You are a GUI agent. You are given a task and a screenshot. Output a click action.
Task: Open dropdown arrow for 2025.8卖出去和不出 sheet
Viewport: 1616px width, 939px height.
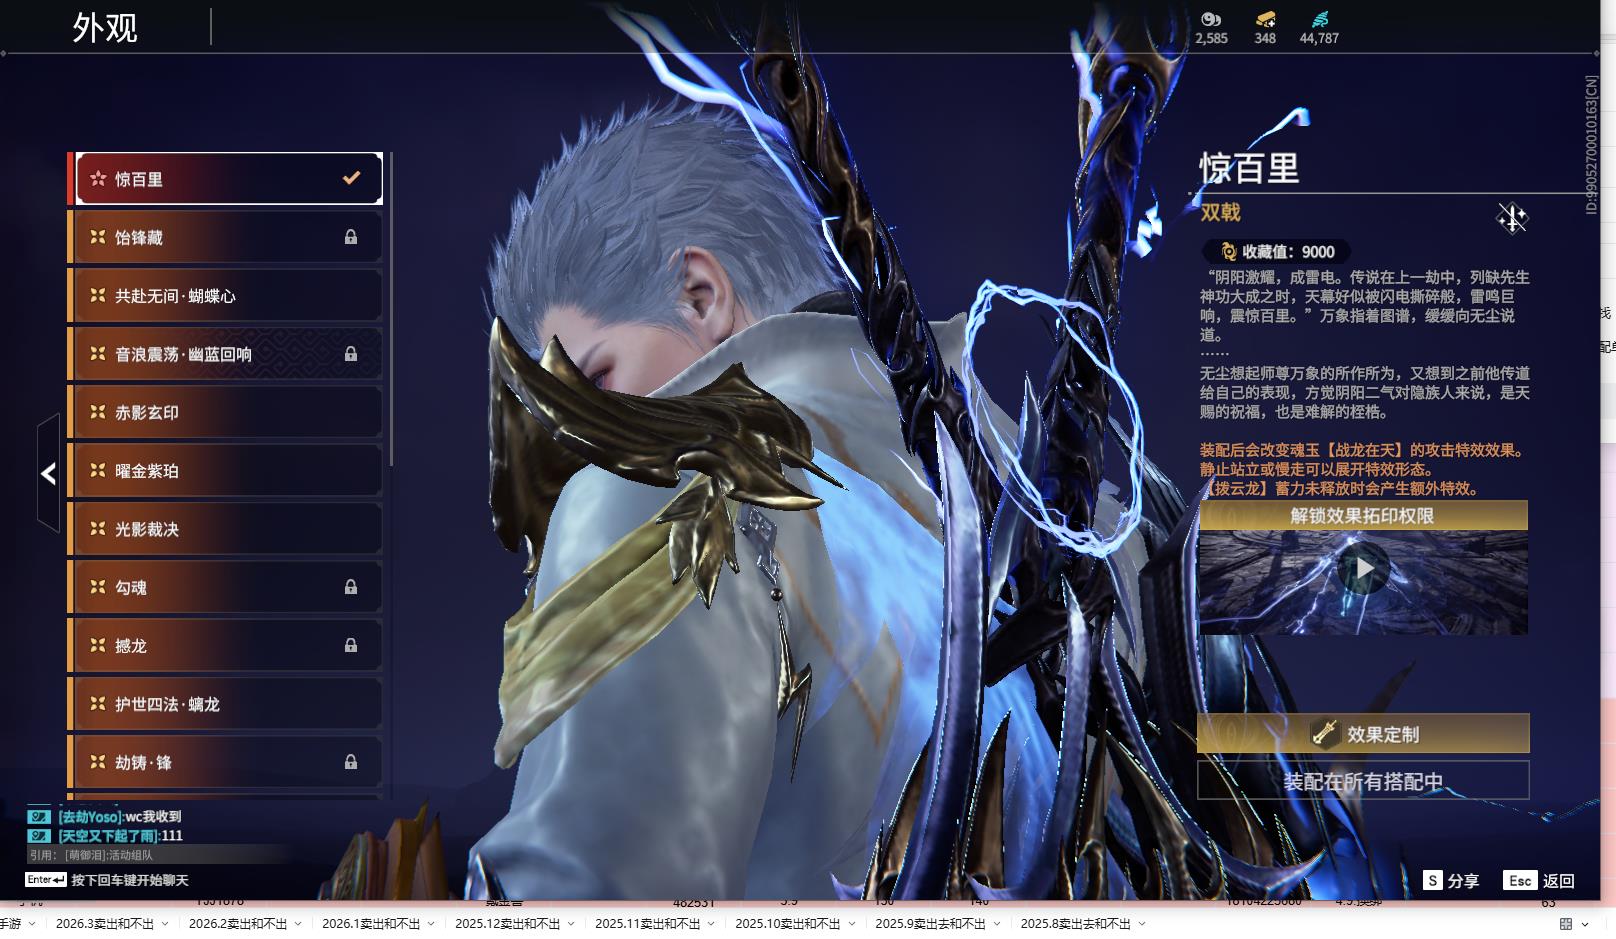click(x=1142, y=924)
